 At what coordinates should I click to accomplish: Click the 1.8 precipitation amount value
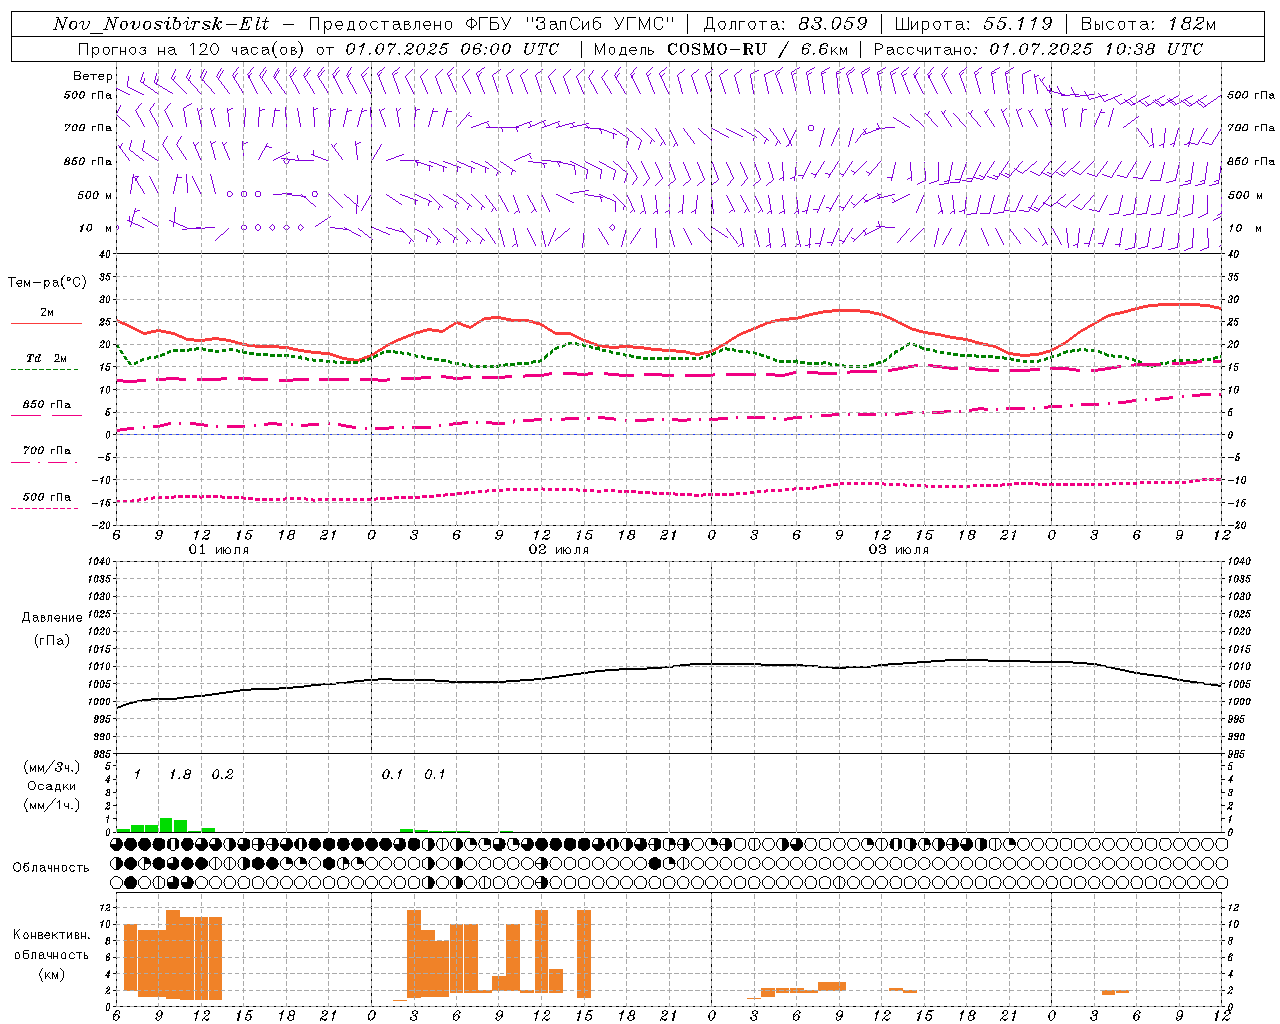tap(180, 775)
